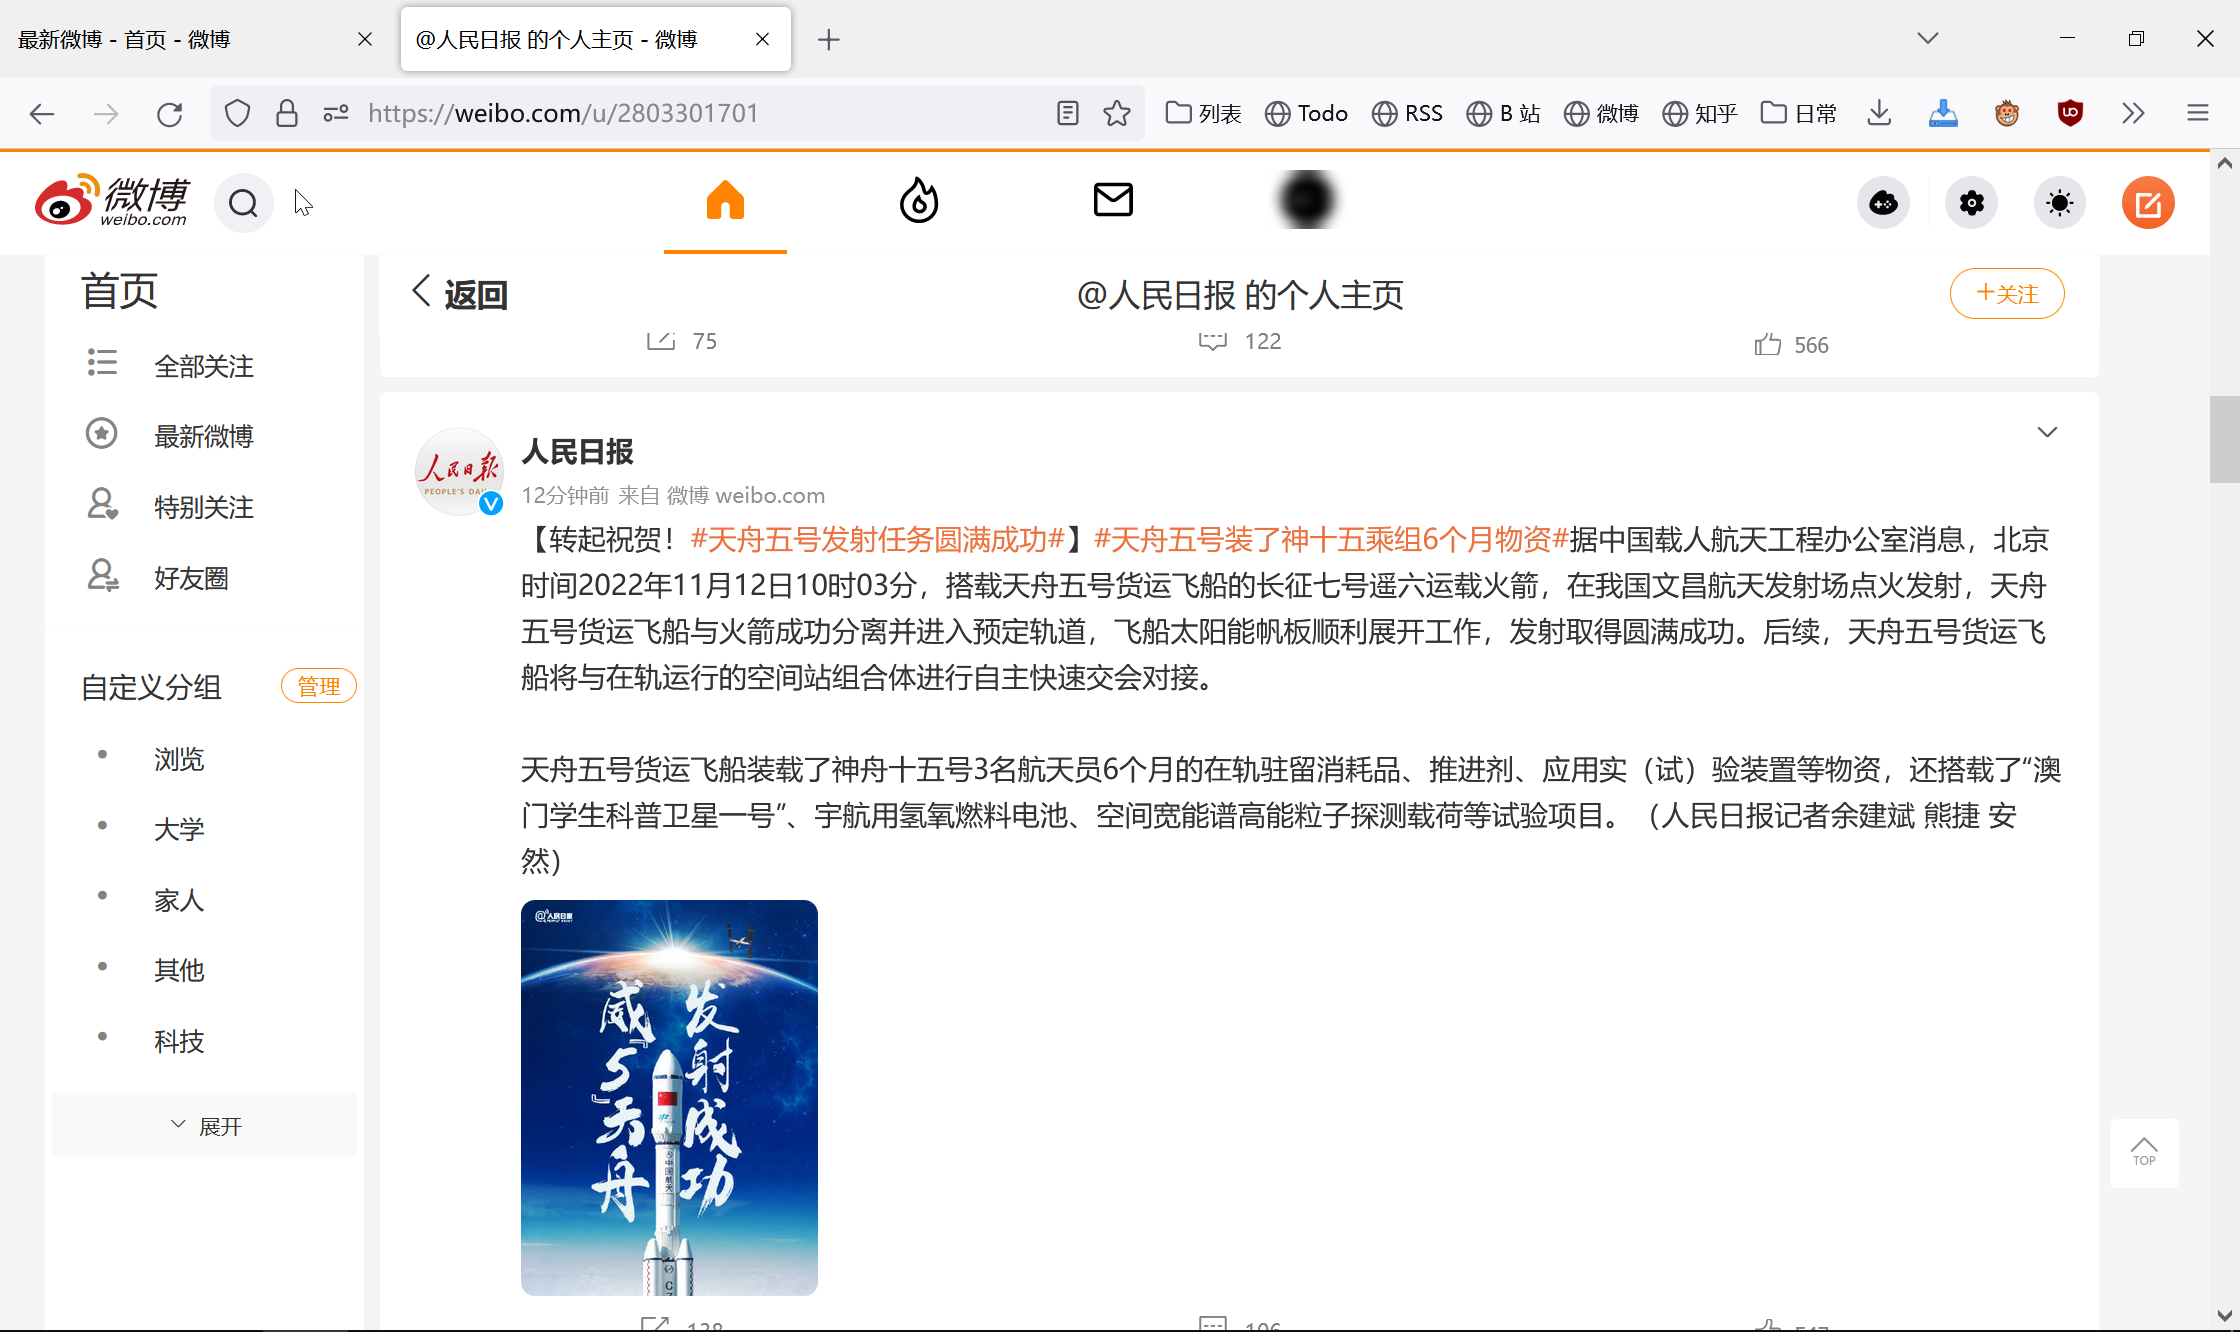Open the #天舟五号发射任务圆满成功# hashtag link

tap(878, 539)
